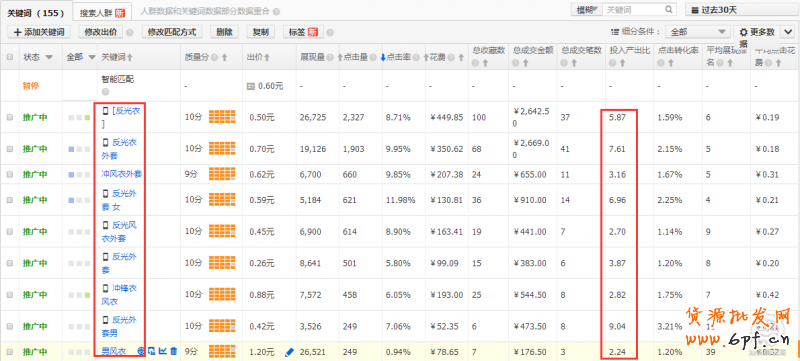This screenshot has width=800, height=361.
Task: Open the 模糊 match-type dropdown
Action: click(586, 9)
